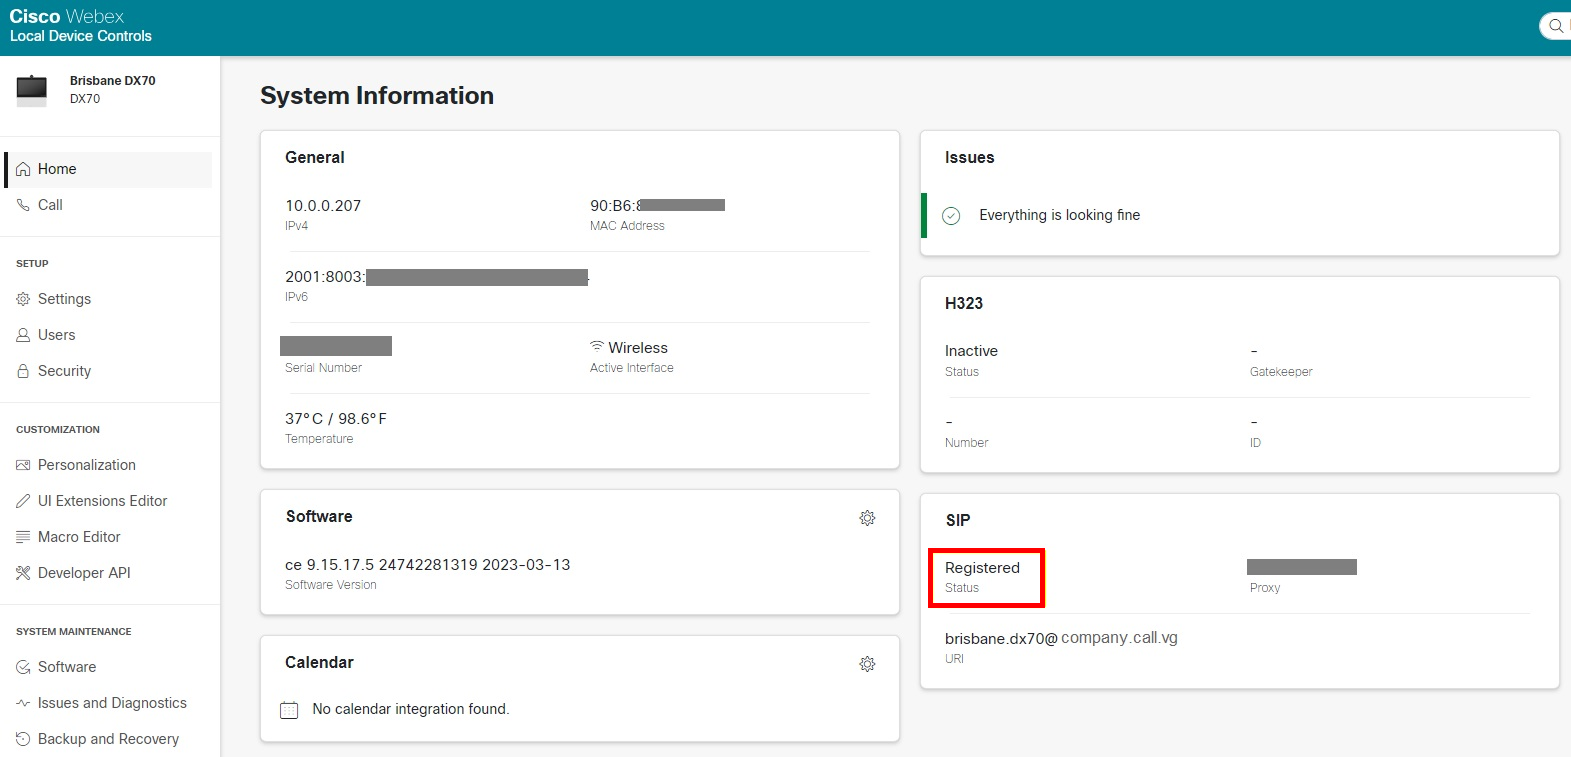Open Software card settings gear

pos(867,518)
